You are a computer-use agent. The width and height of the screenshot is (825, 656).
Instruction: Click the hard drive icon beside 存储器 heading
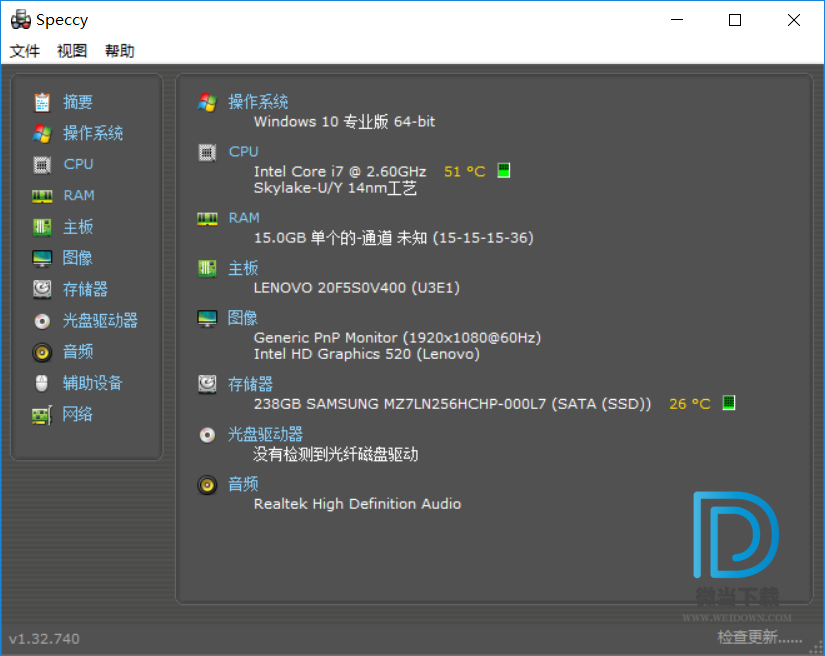(207, 385)
